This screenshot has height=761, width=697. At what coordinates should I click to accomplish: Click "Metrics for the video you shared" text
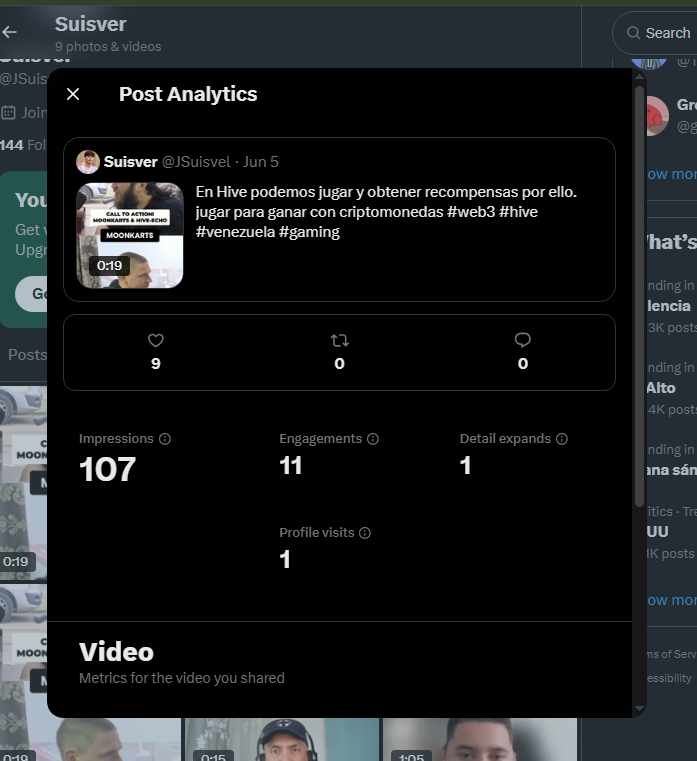click(182, 678)
